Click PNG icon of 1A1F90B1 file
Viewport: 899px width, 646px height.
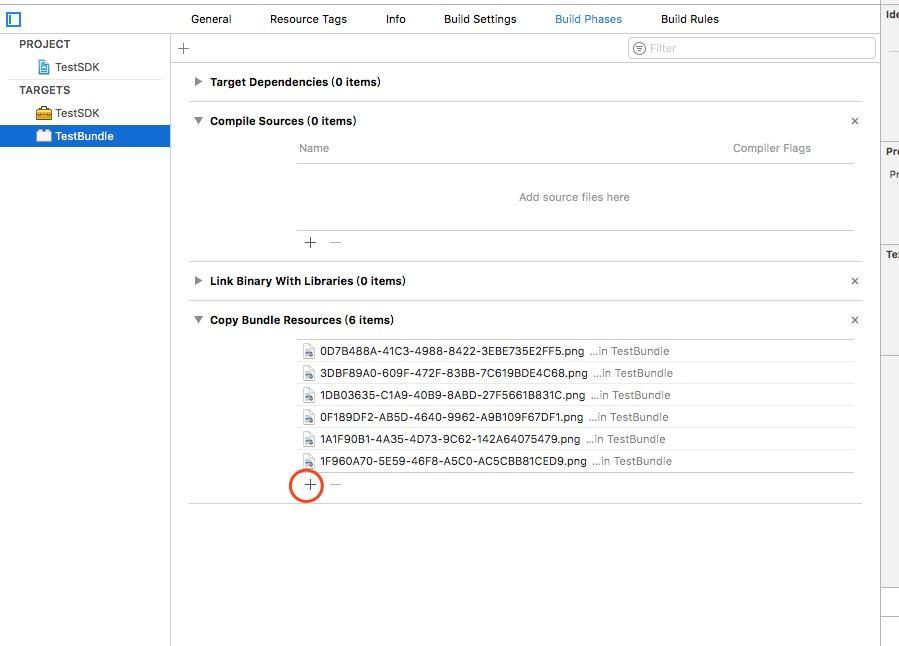coord(309,439)
